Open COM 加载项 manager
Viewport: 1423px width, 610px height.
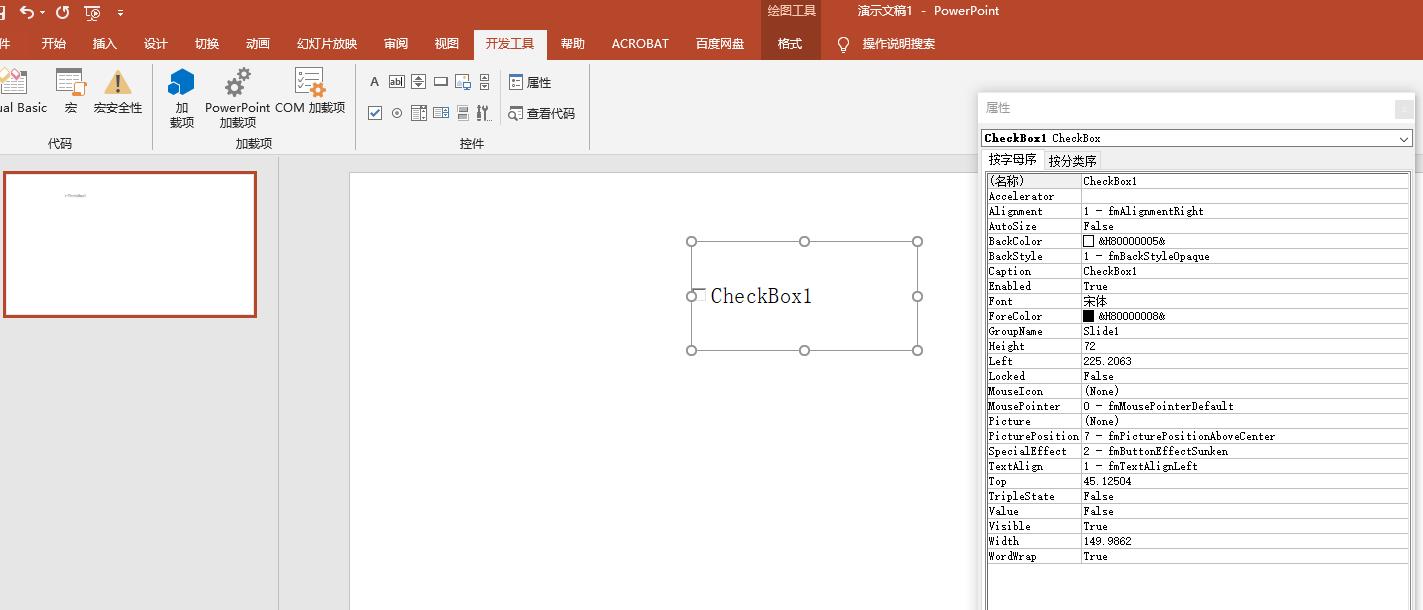tap(312, 97)
